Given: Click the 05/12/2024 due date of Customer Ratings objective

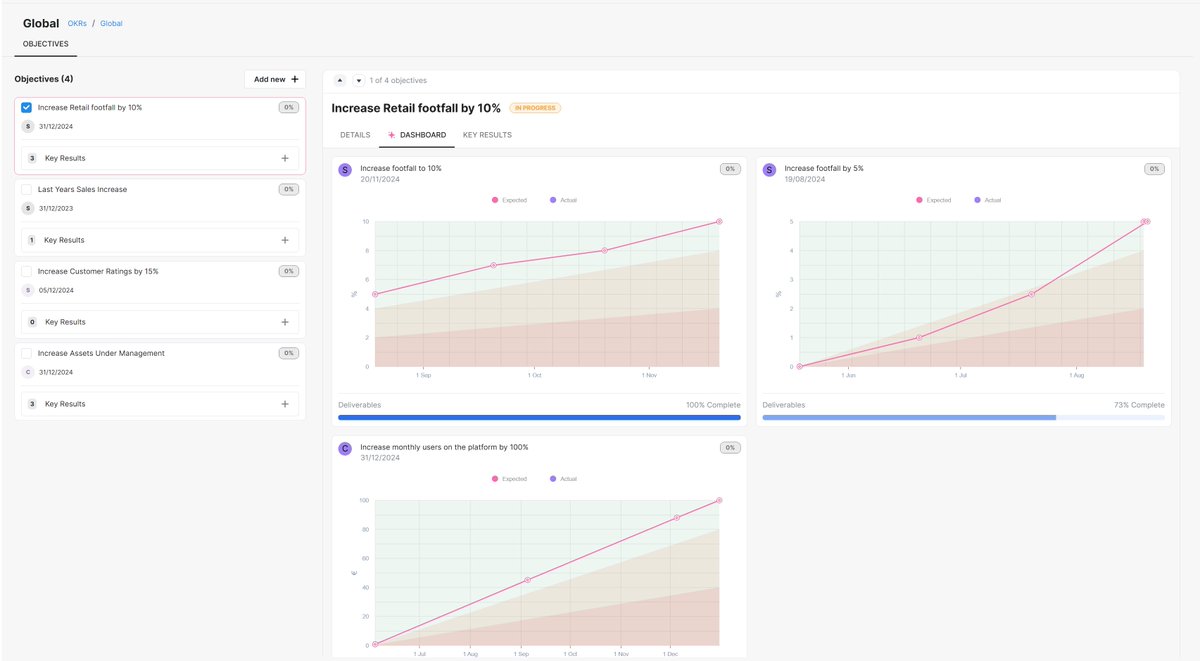Looking at the screenshot, I should point(56,290).
